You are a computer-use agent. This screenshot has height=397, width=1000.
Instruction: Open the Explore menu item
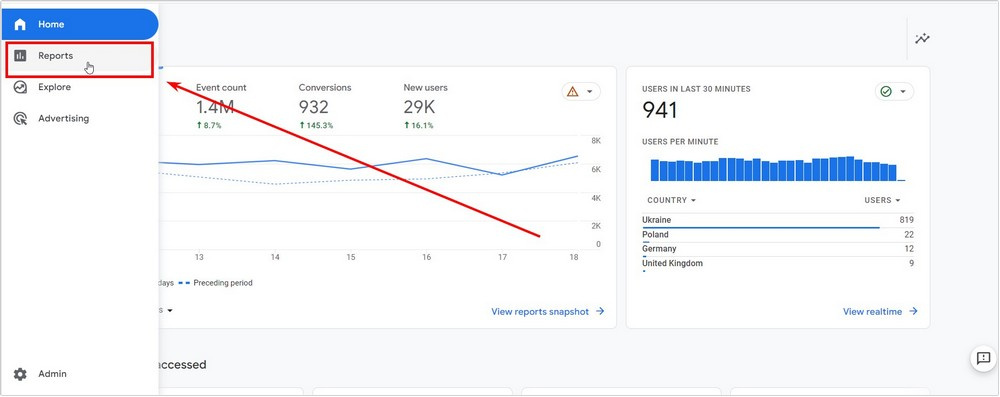click(x=80, y=87)
